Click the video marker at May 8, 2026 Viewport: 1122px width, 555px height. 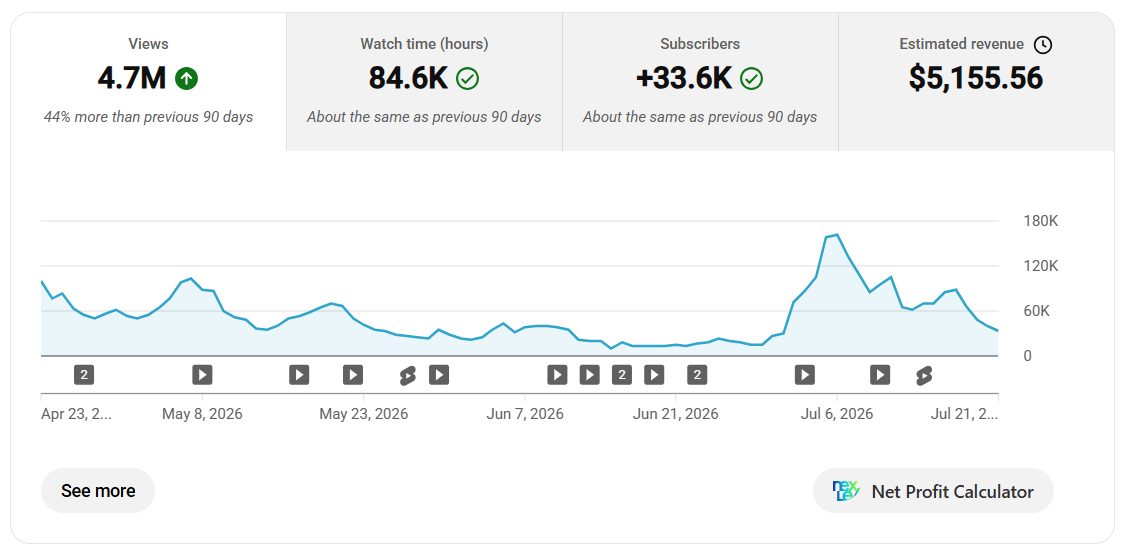tap(202, 374)
